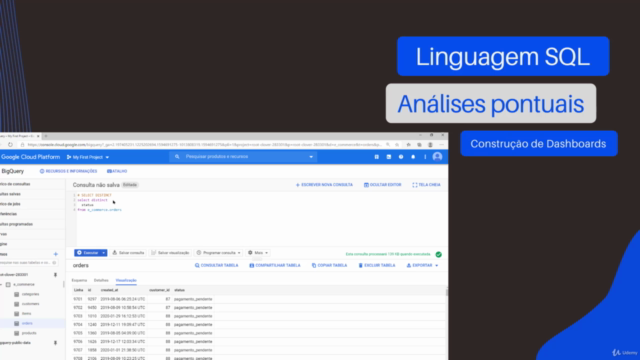Screen dimensions: 640x360
Task: Click ESCREVER NOVA CONSULTA link
Action: pyautogui.click(x=324, y=185)
